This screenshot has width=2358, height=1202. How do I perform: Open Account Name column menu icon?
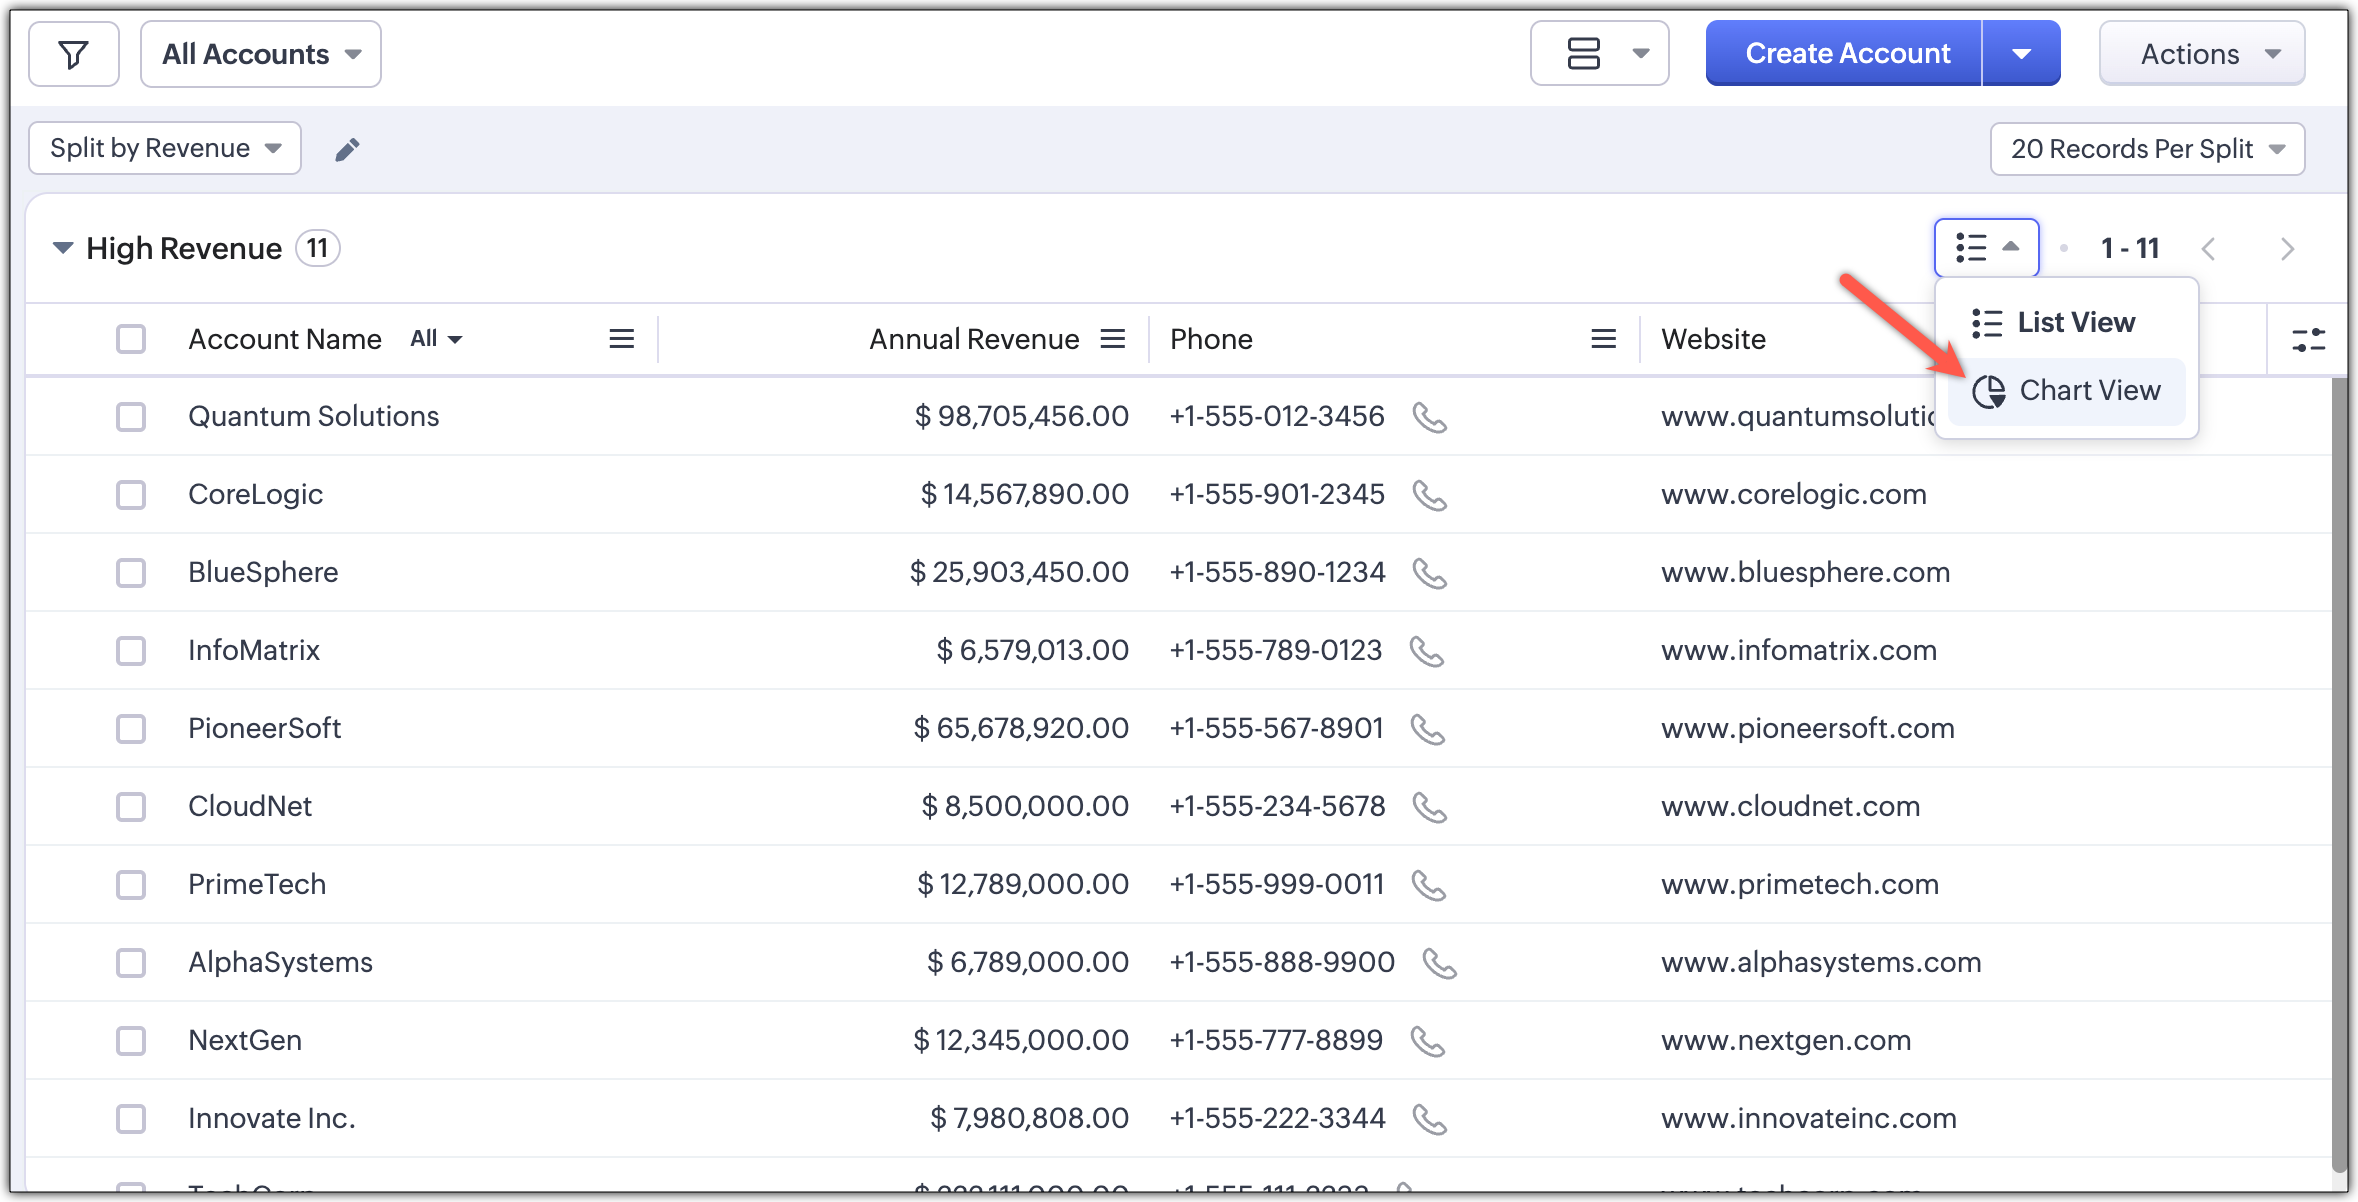pyautogui.click(x=621, y=340)
